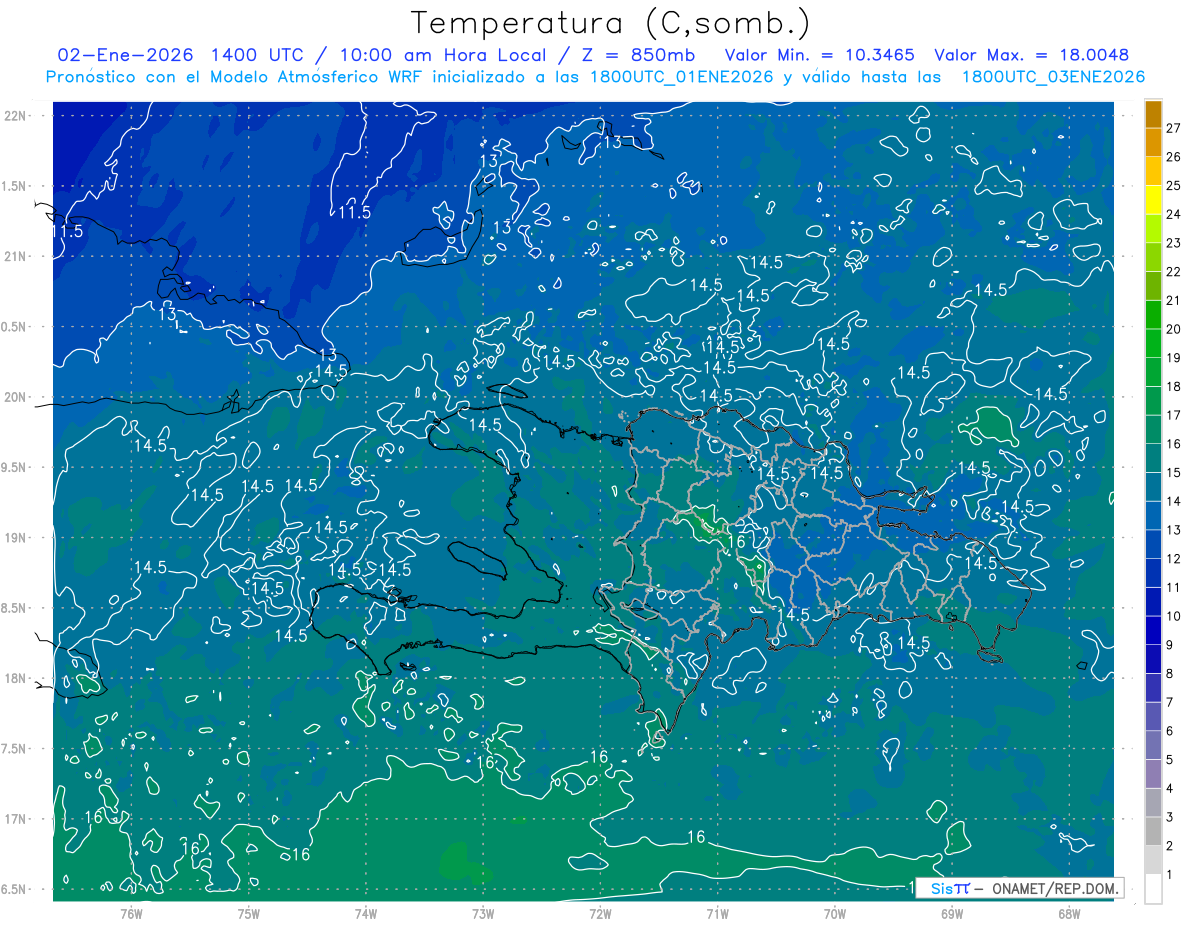Click the '21N' latitude axis label
Screen dimensions: 1200x927
(15, 256)
